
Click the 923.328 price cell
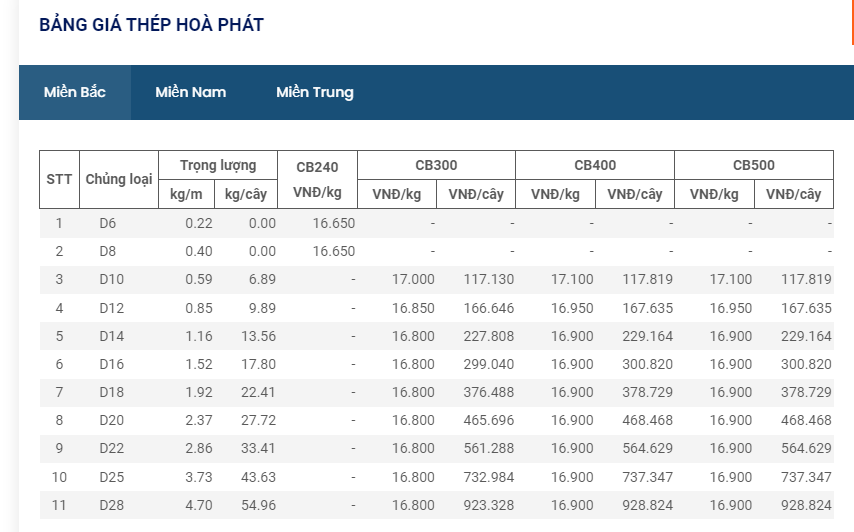[x=489, y=505]
